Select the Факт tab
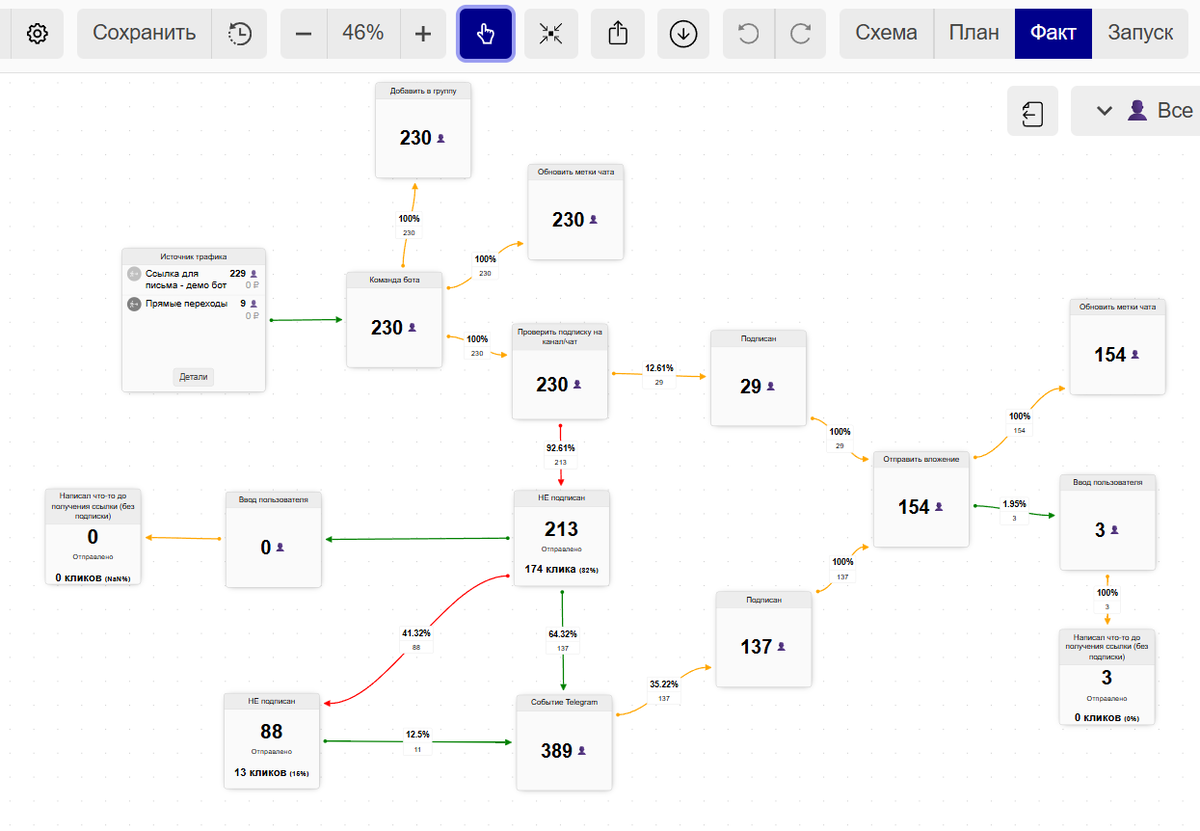 pos(1053,33)
